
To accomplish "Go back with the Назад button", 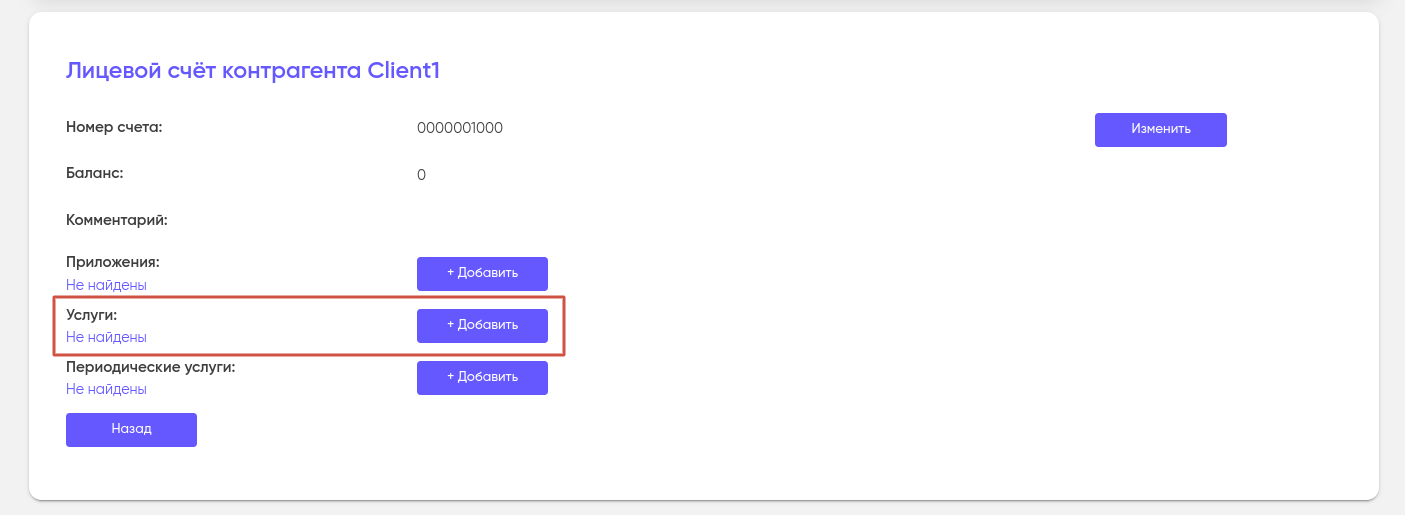I will pos(131,430).
